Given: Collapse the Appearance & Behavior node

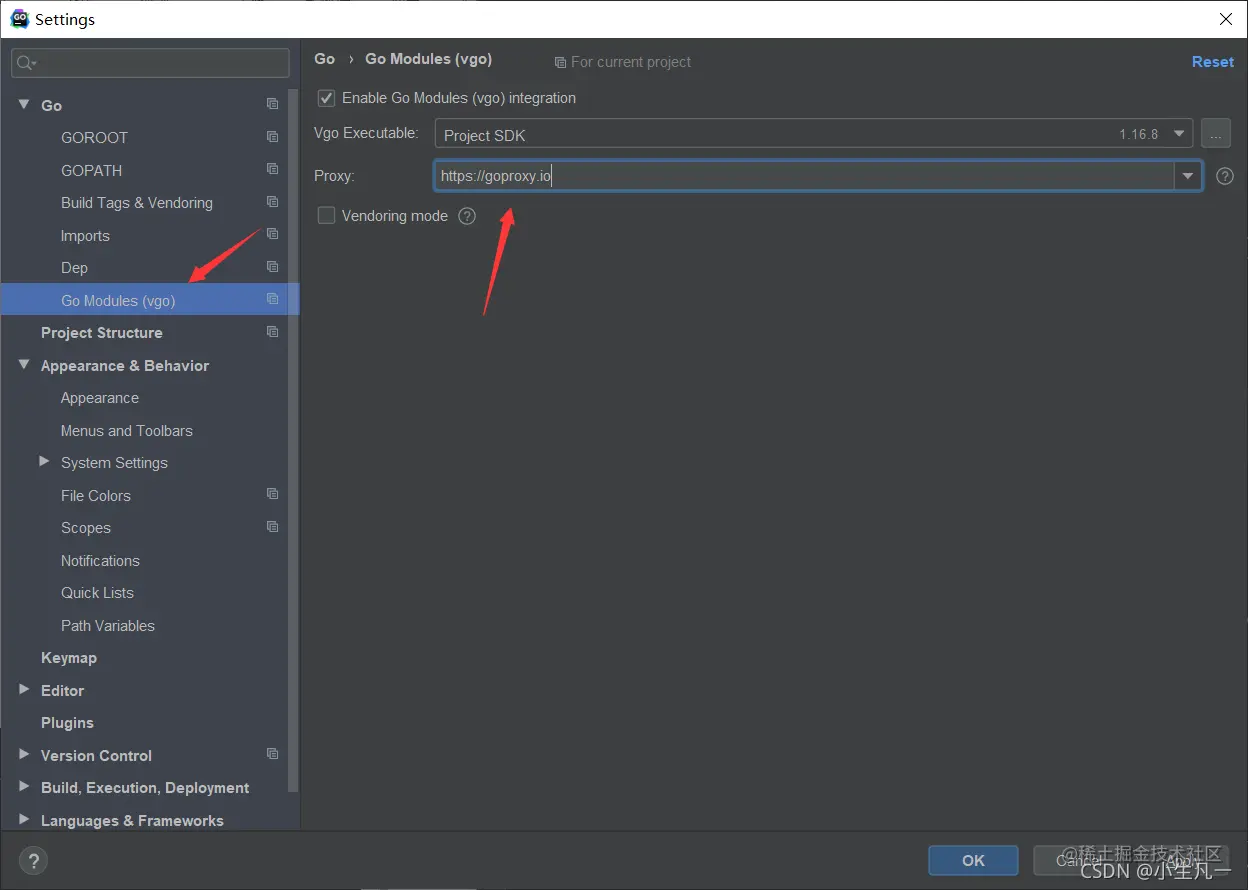Looking at the screenshot, I should pos(24,365).
